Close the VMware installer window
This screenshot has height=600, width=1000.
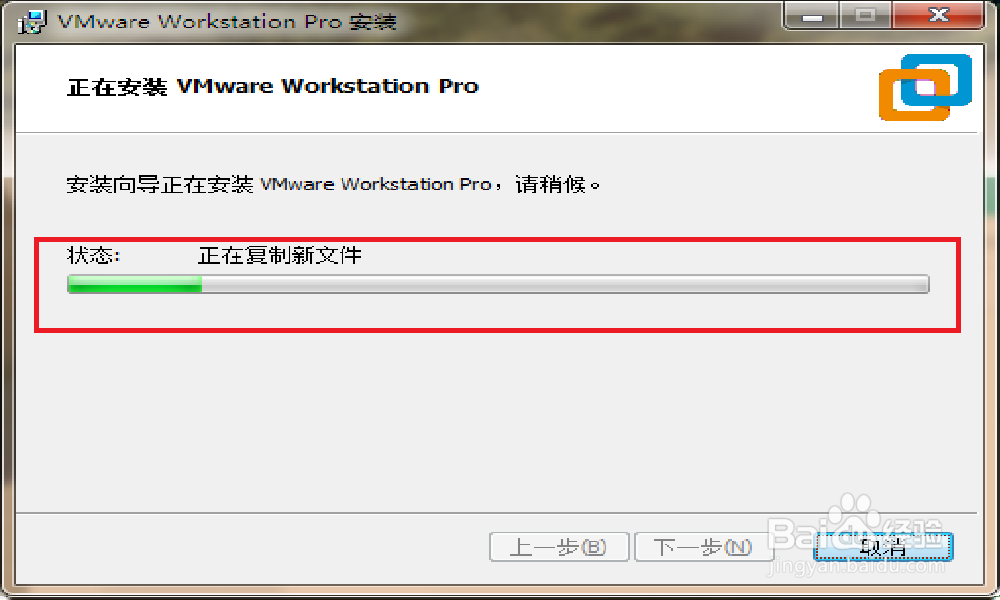[x=938, y=15]
